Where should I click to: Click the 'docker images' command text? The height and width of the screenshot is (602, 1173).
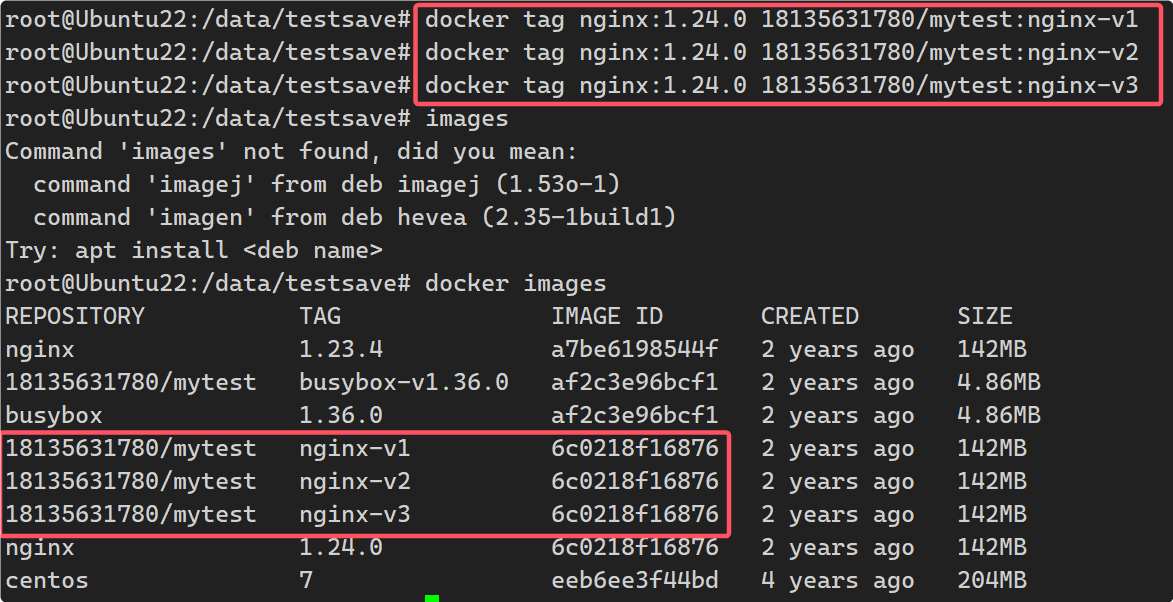515,283
